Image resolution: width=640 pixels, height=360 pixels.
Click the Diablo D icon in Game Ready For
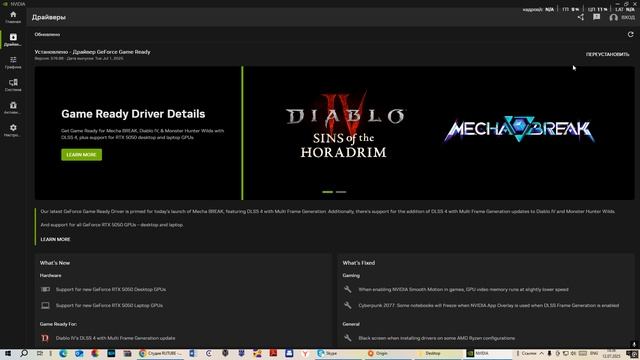click(45, 338)
